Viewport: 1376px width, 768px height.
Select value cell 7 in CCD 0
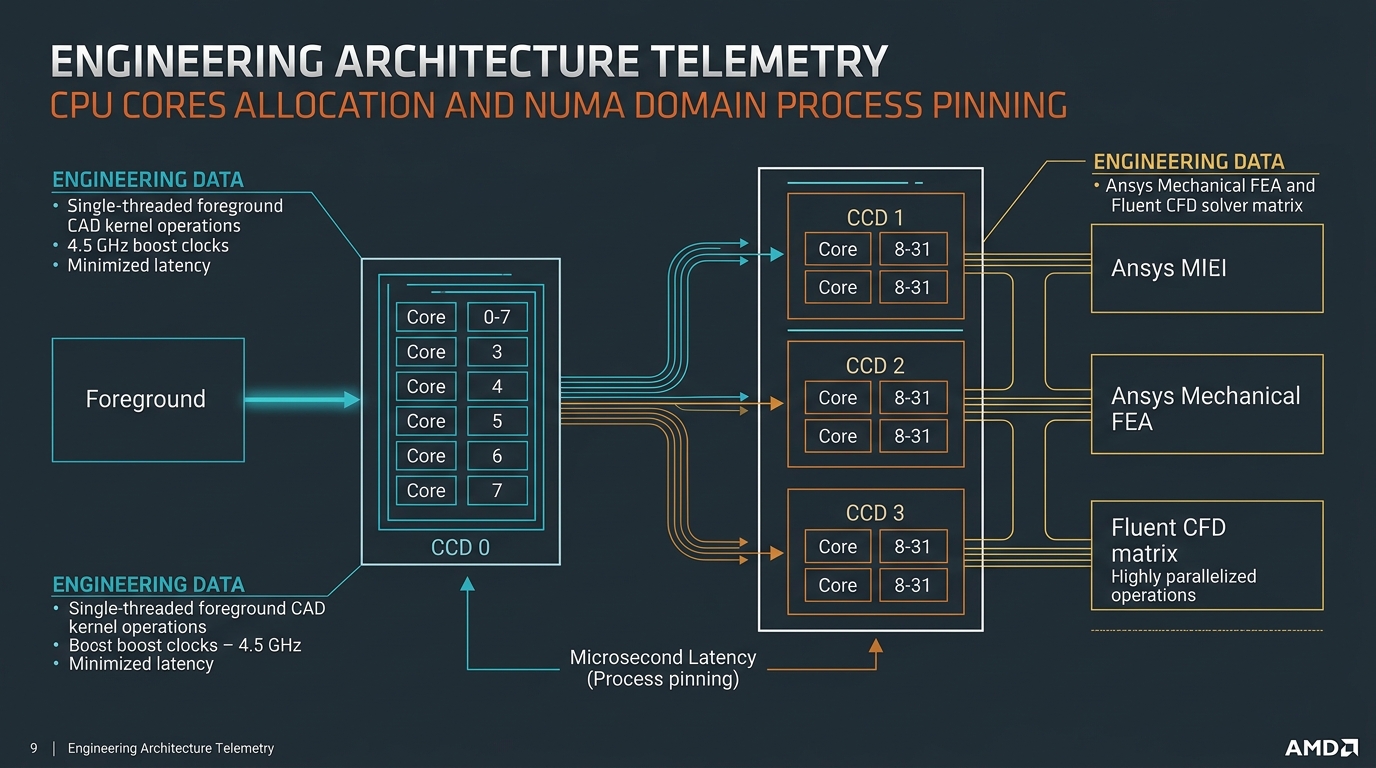497,490
